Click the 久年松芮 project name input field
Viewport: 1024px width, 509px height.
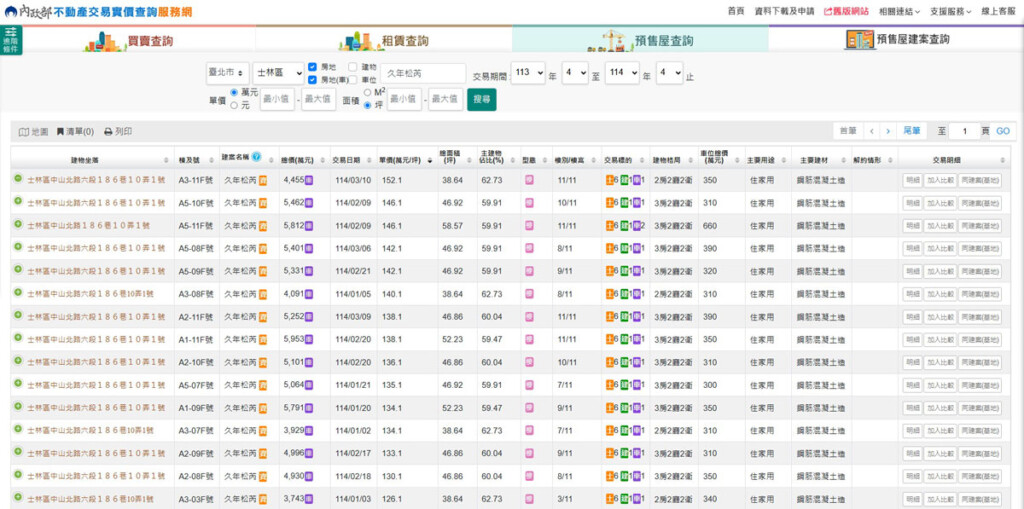[x=422, y=73]
